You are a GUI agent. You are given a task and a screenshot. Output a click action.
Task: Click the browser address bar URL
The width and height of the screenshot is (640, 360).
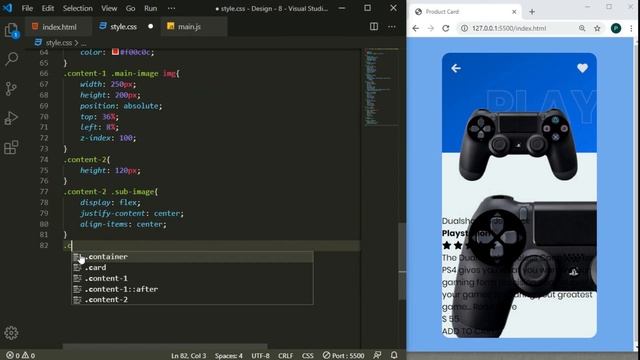coord(509,28)
